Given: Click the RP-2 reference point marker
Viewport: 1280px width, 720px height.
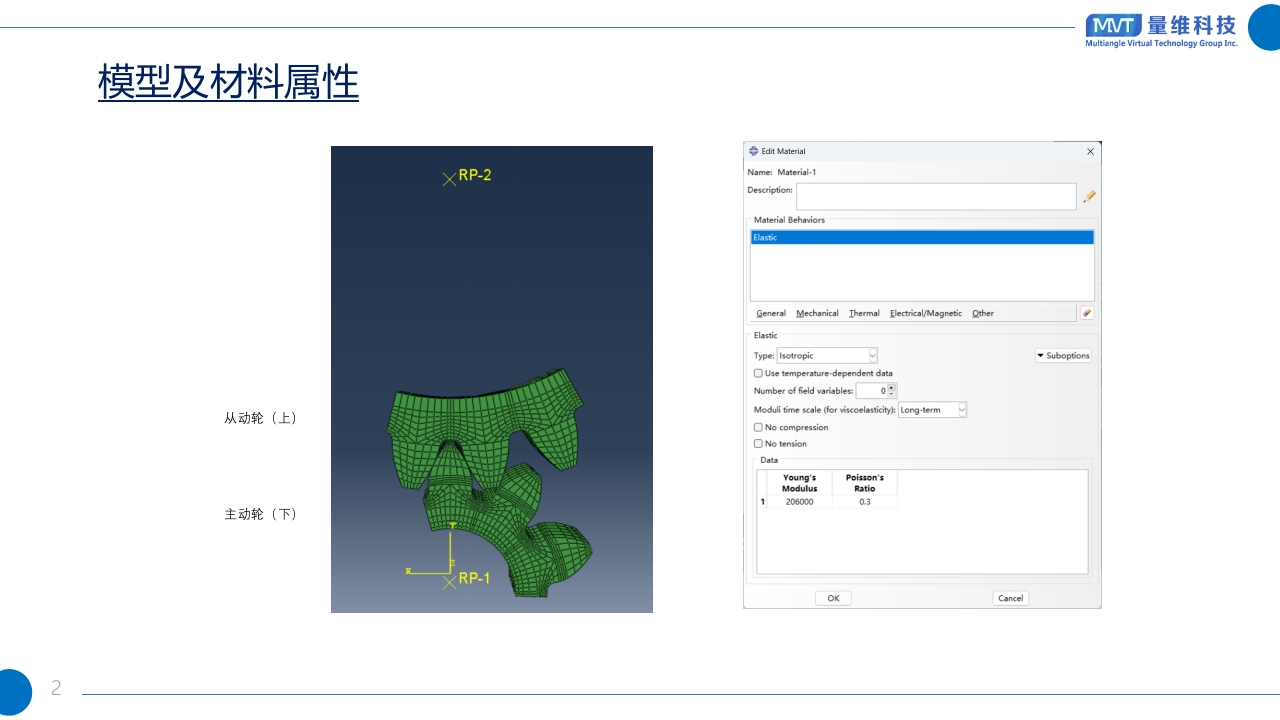Looking at the screenshot, I should pos(449,179).
